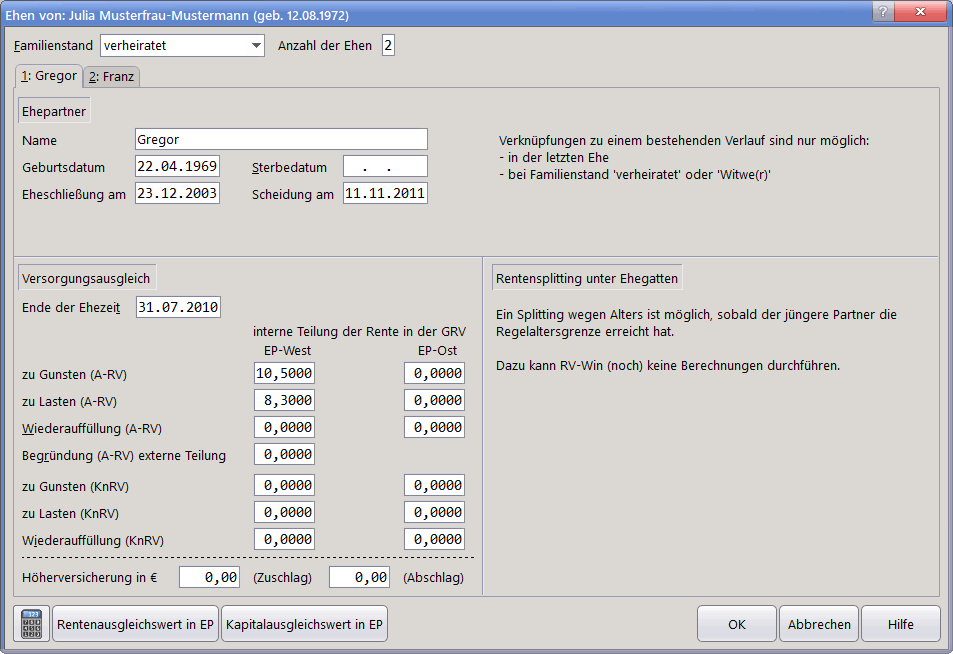Viewport: 953px width, 654px height.
Task: Click the Scheidung am date field
Action: pyautogui.click(x=385, y=194)
